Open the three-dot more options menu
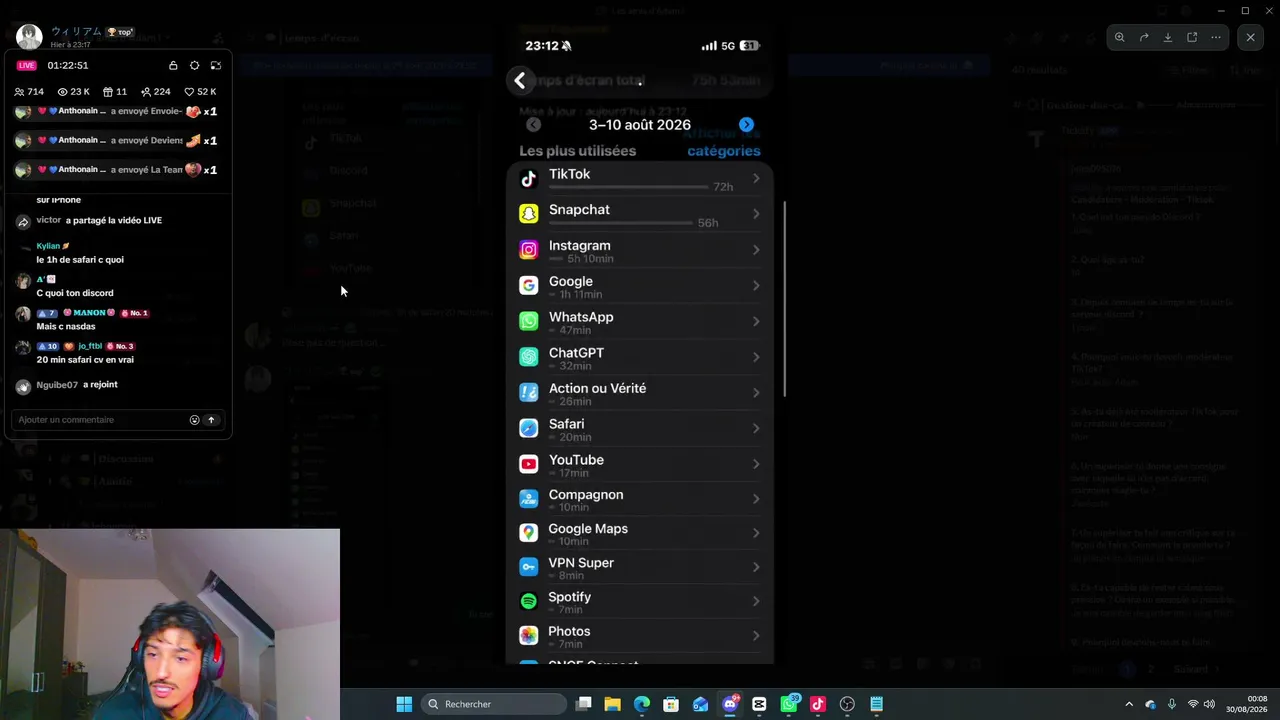The image size is (1280, 720). click(x=1216, y=38)
